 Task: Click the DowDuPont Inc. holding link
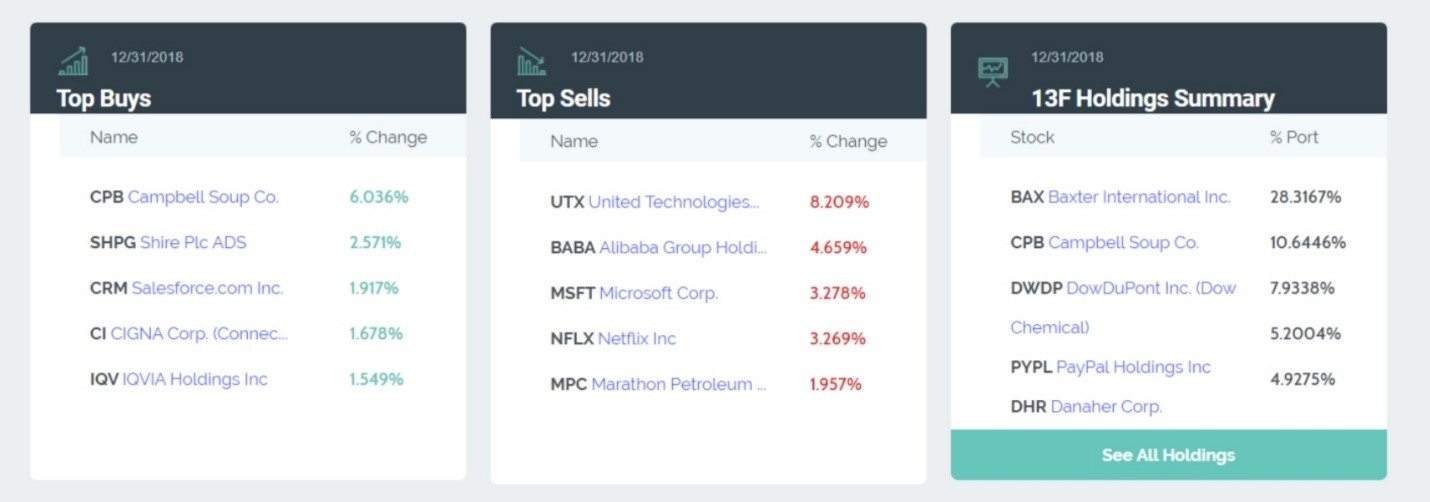pos(1151,288)
